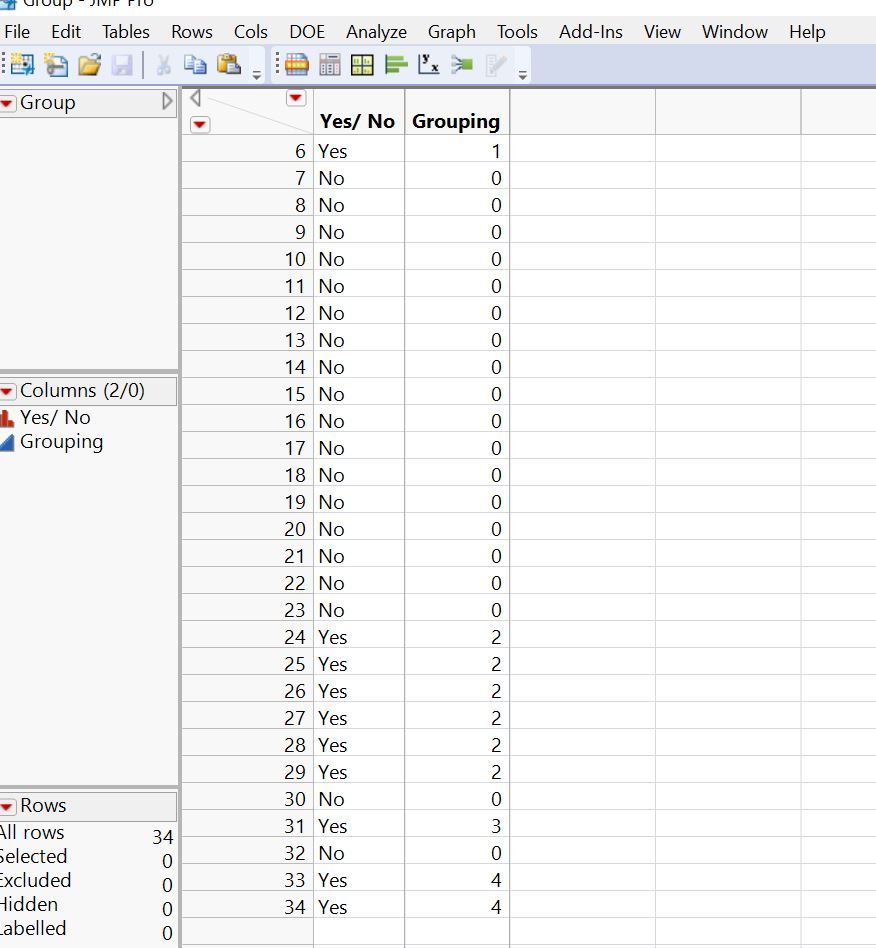Open the Analyze menu
The height and width of the screenshot is (948, 876).
pyautogui.click(x=376, y=31)
